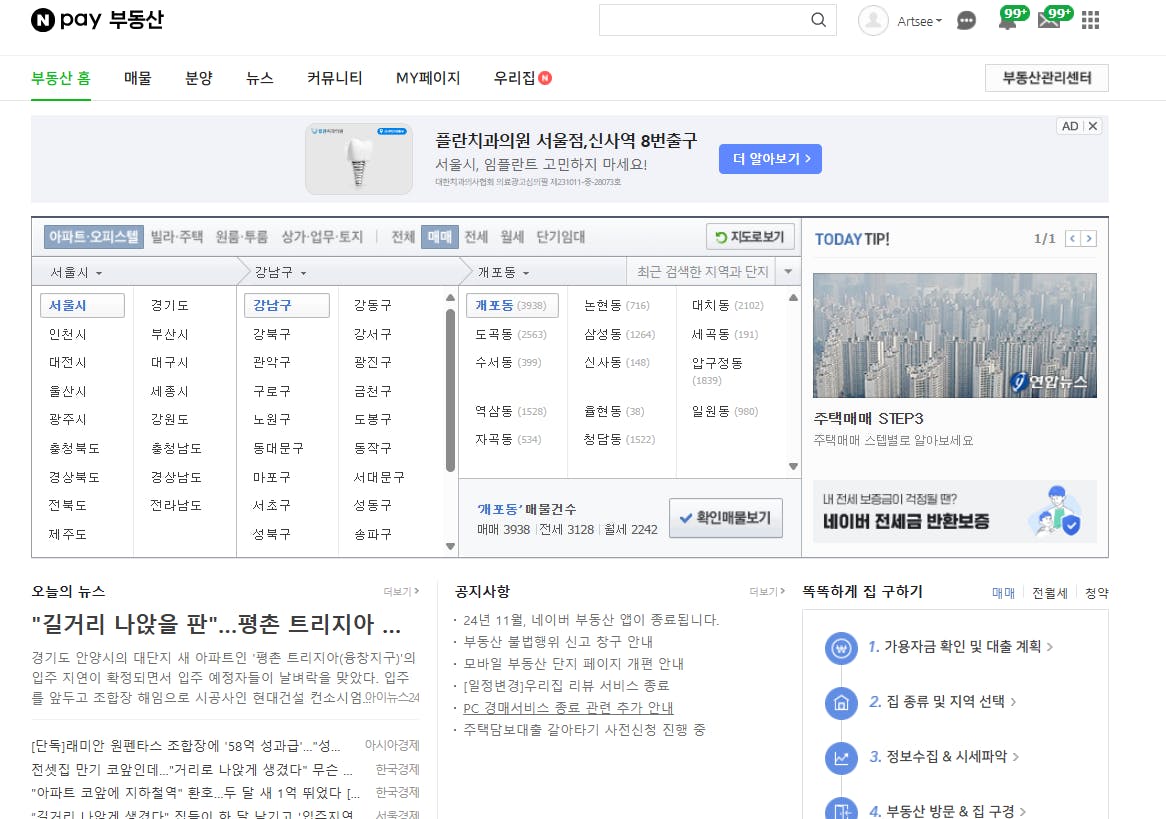
Task: Open PC 경매서비스 종료 notice
Action: tap(567, 707)
